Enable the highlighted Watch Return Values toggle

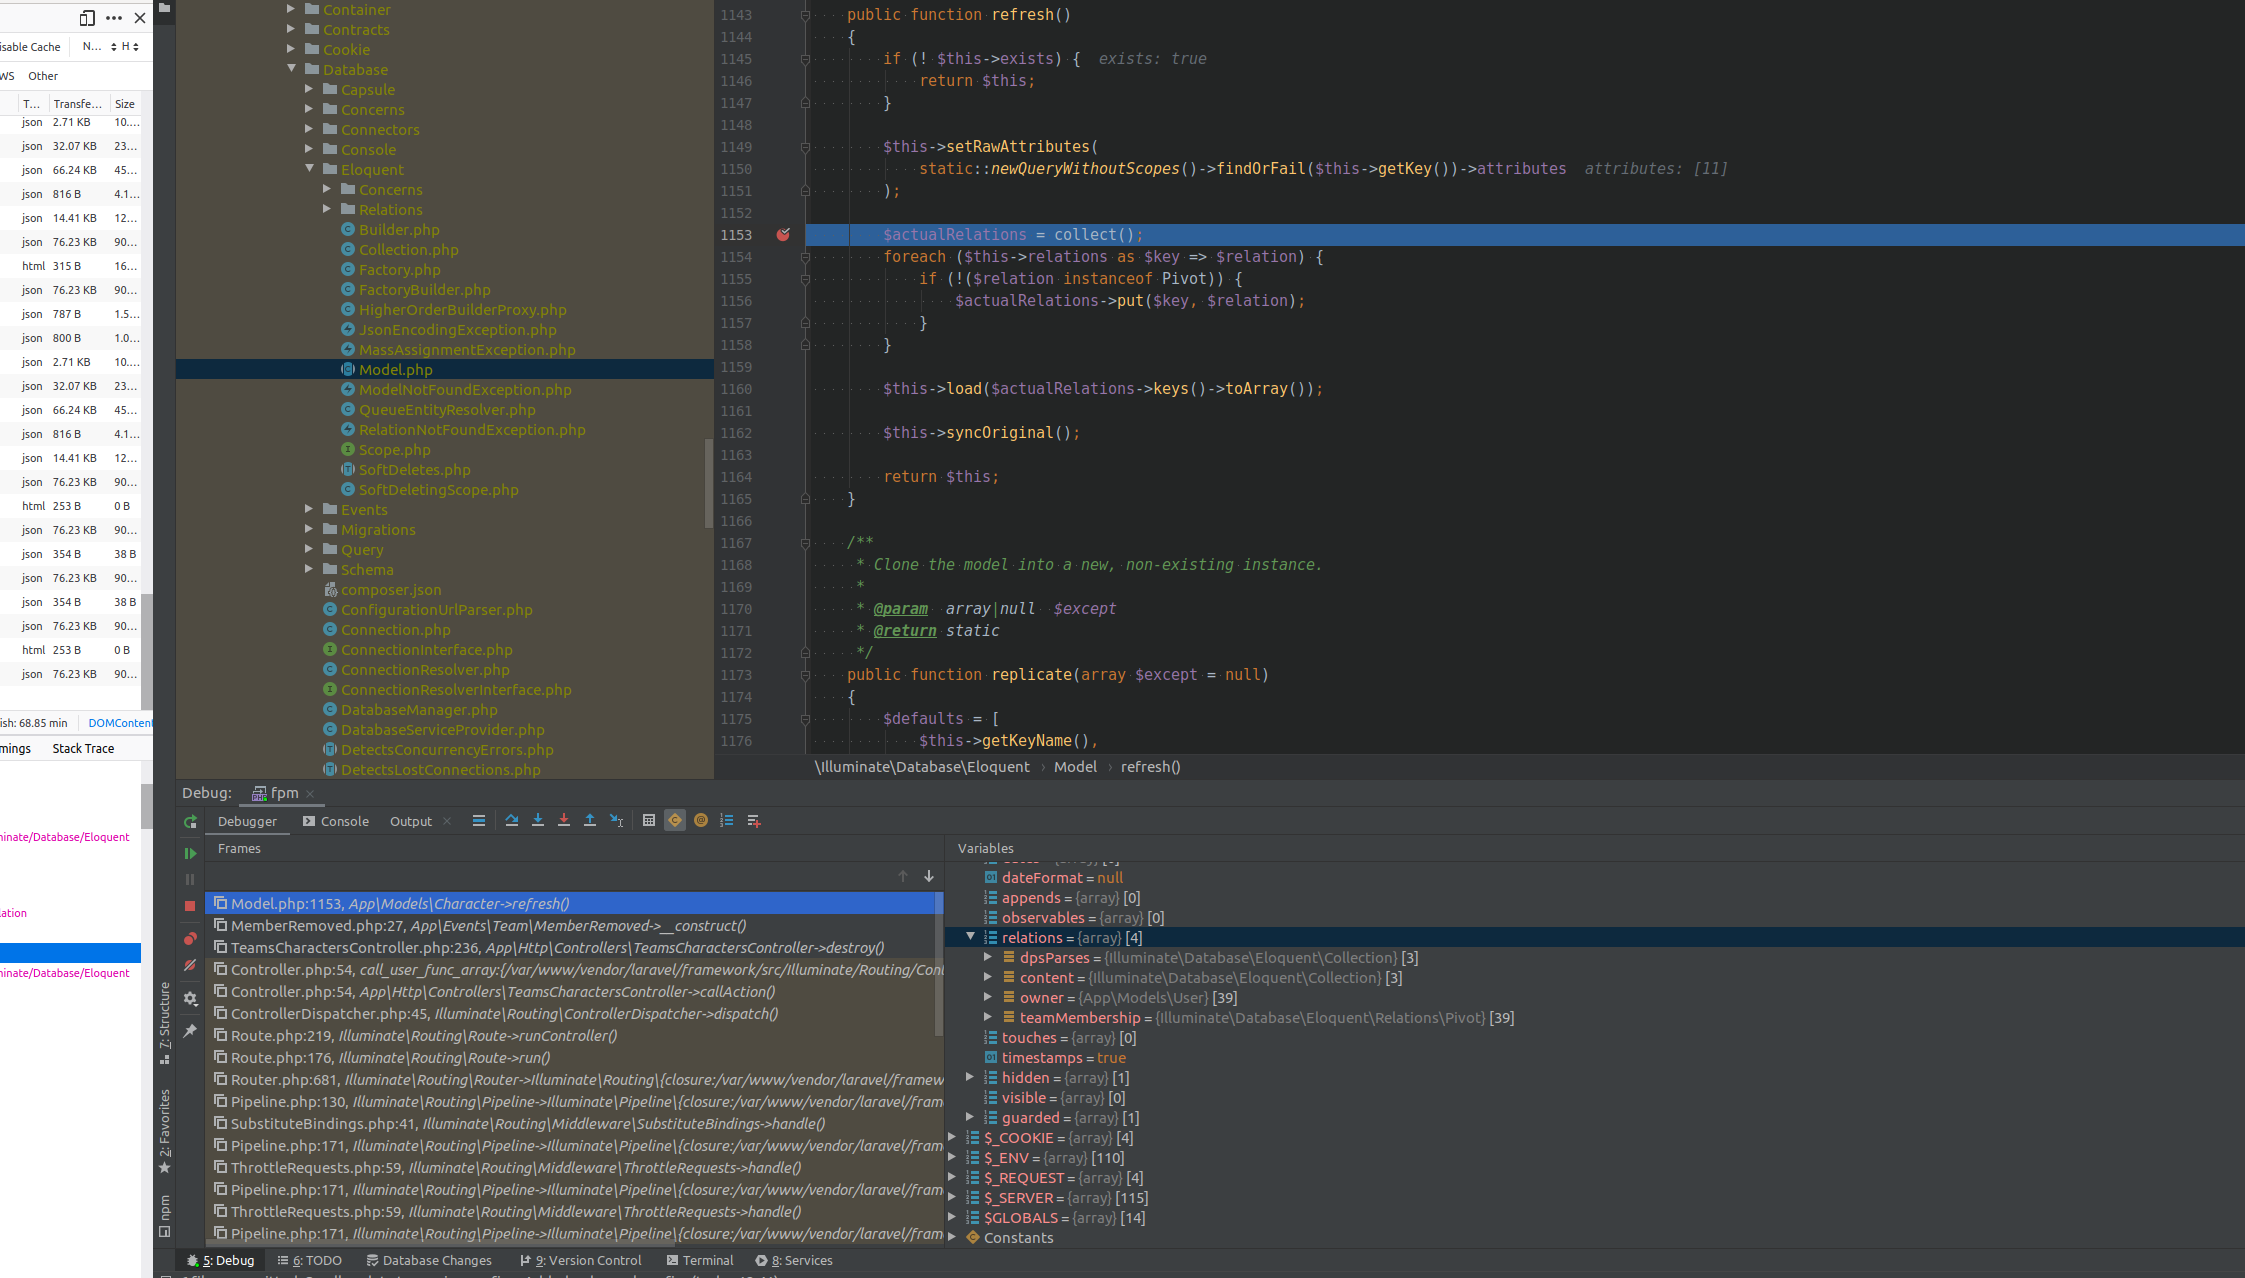[x=675, y=820]
